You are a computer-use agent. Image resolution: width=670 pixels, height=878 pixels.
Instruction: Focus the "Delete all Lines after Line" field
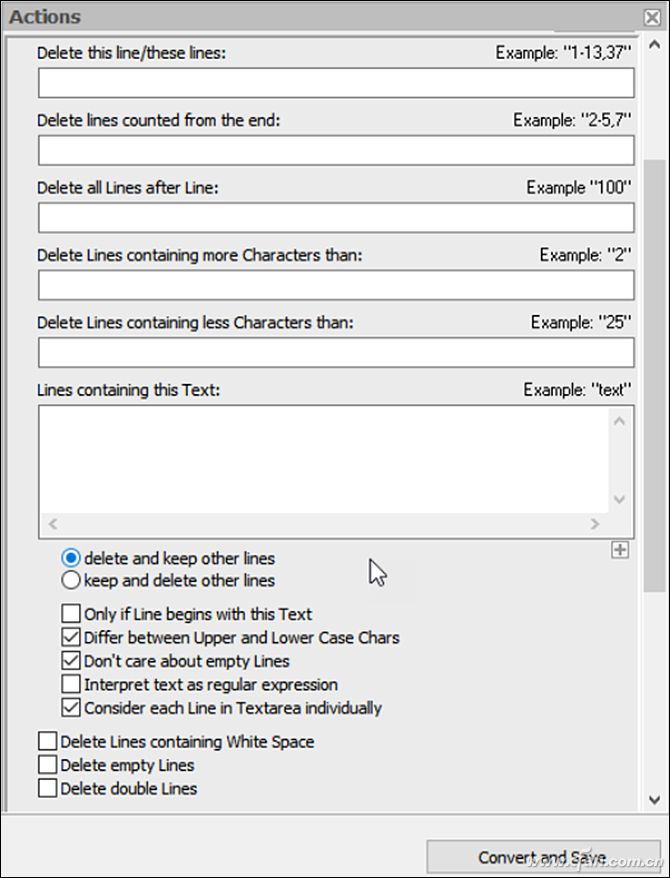pos(336,217)
